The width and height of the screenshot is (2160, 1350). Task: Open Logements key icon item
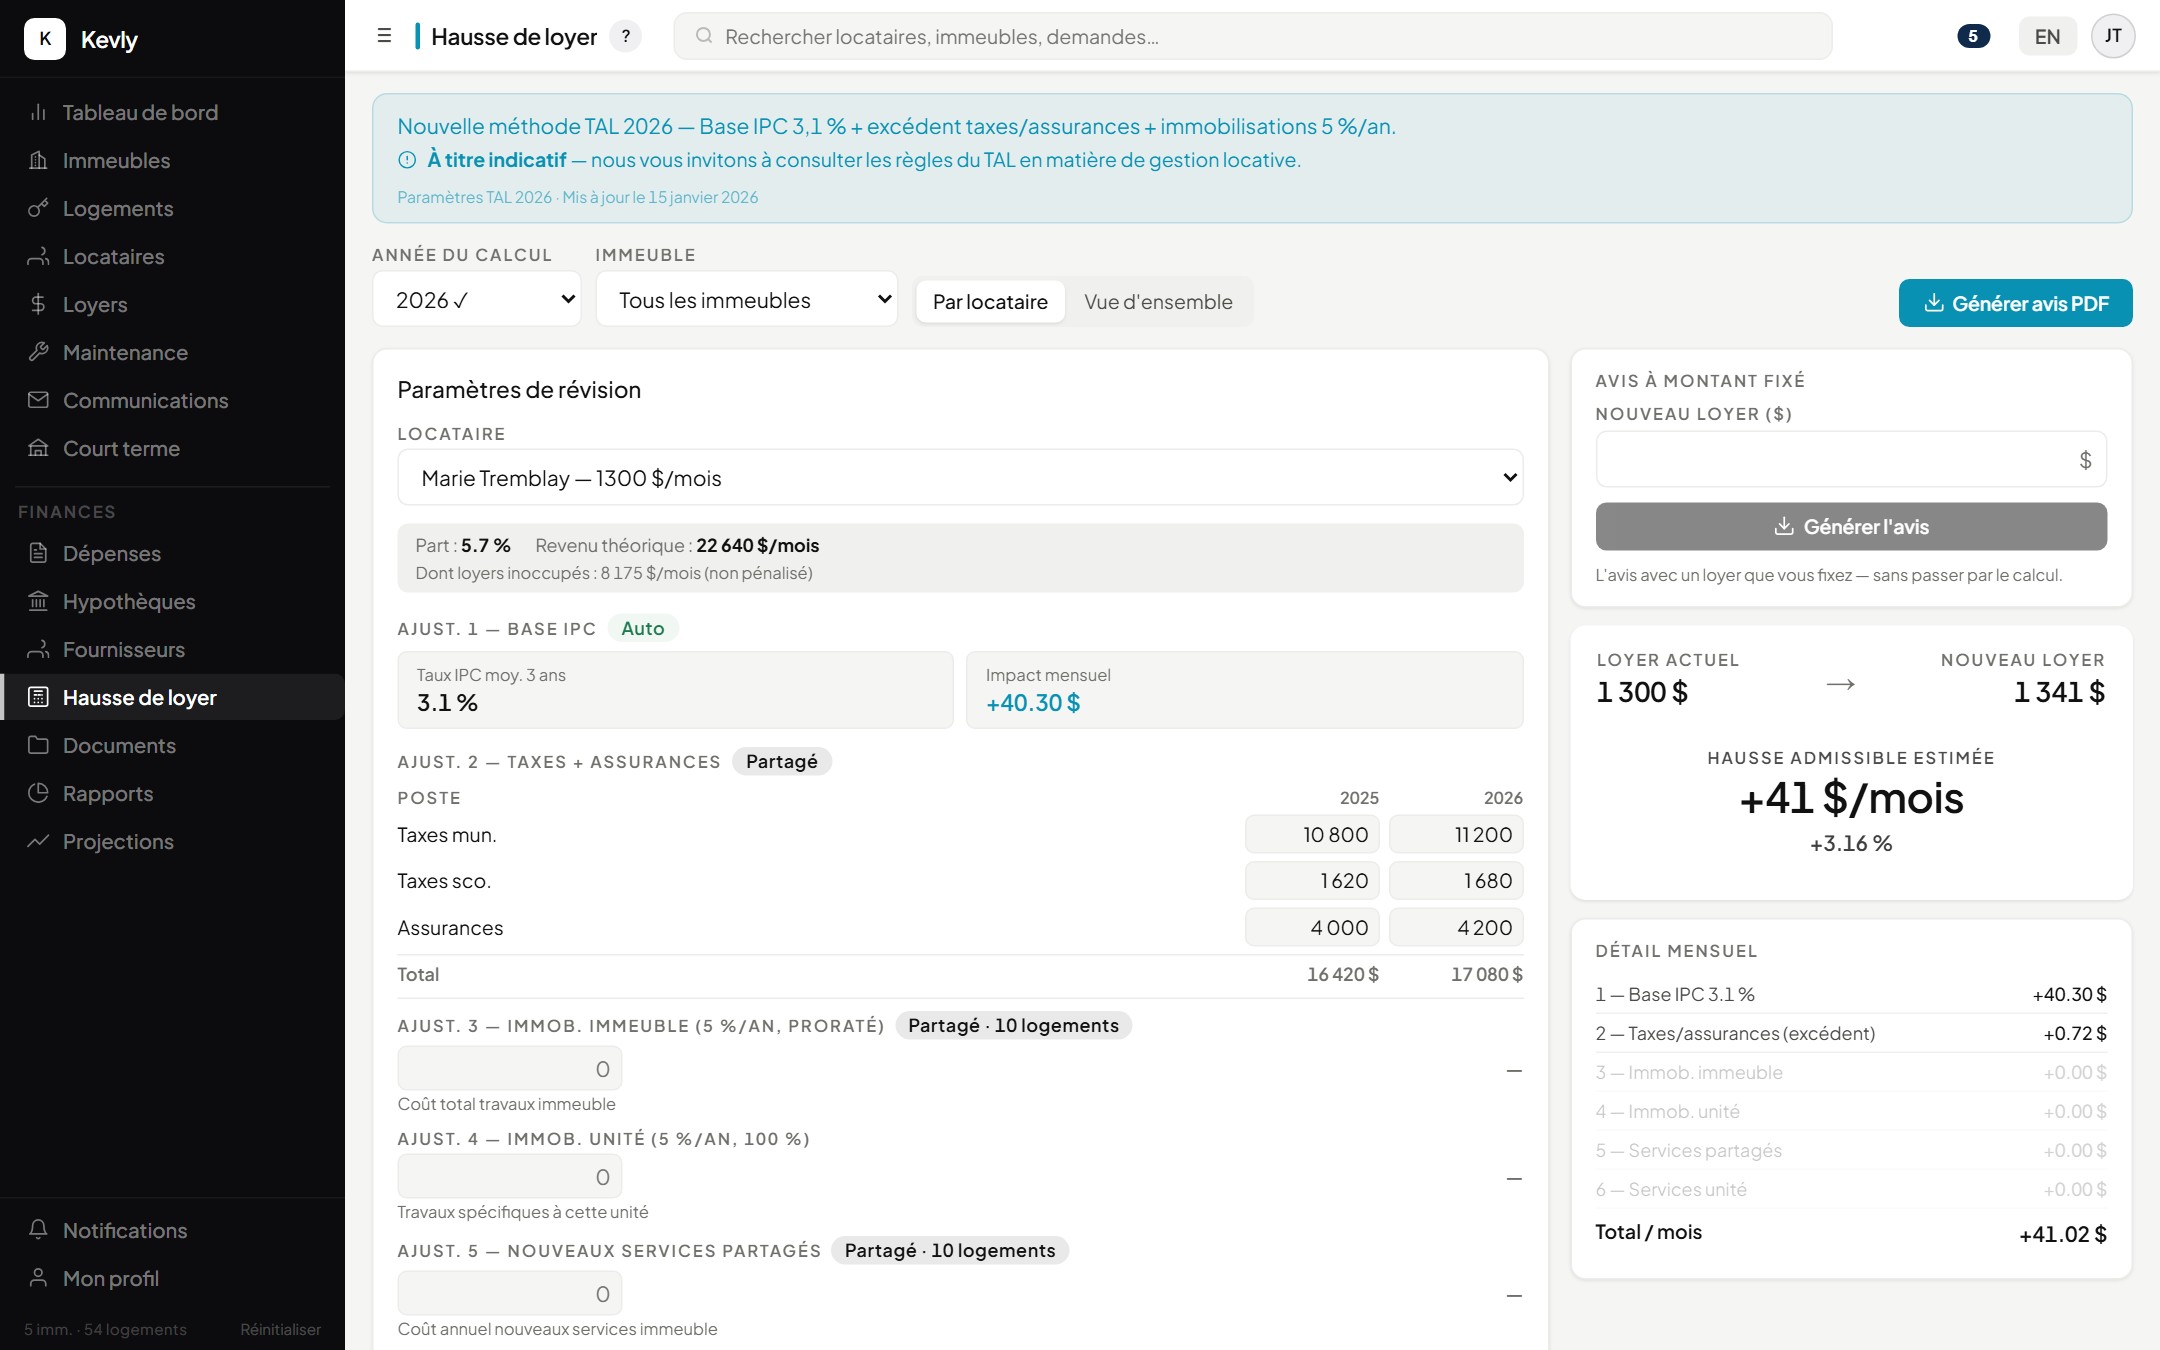click(172, 208)
